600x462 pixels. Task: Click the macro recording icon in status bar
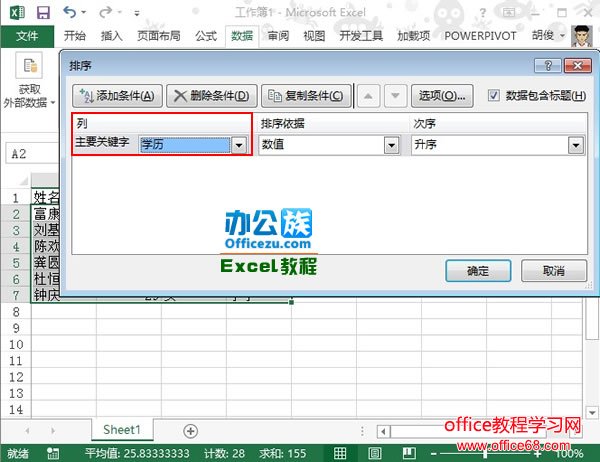coord(53,454)
